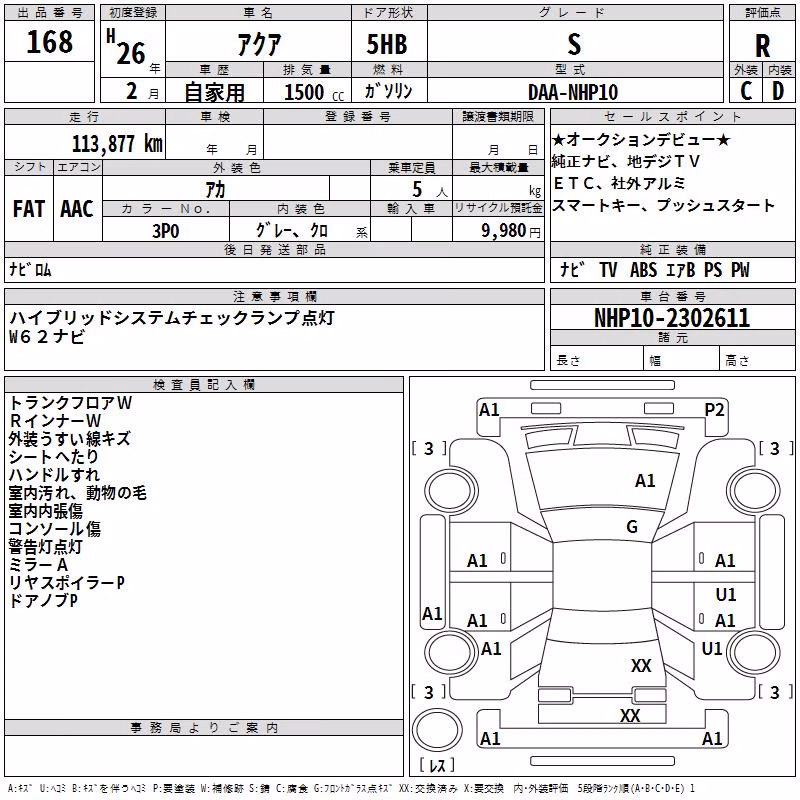Click the 5 人 seating capacity value
This screenshot has height=800, width=800.
(430, 190)
